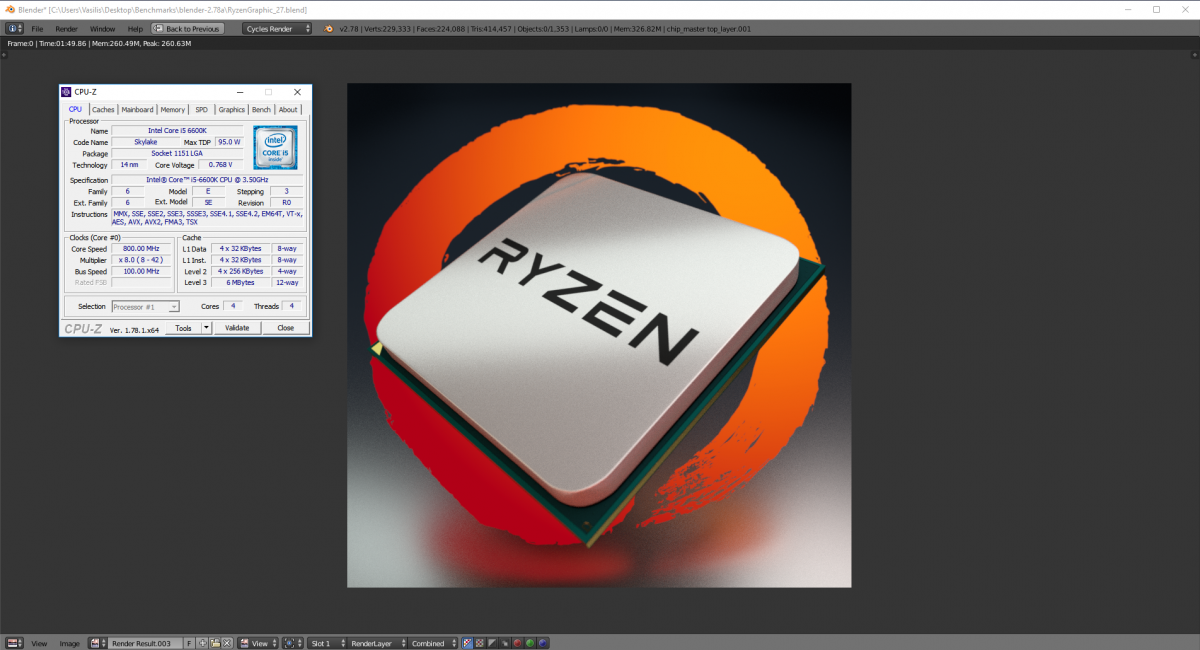Switch to SPD tab in CPU-Z

point(201,110)
